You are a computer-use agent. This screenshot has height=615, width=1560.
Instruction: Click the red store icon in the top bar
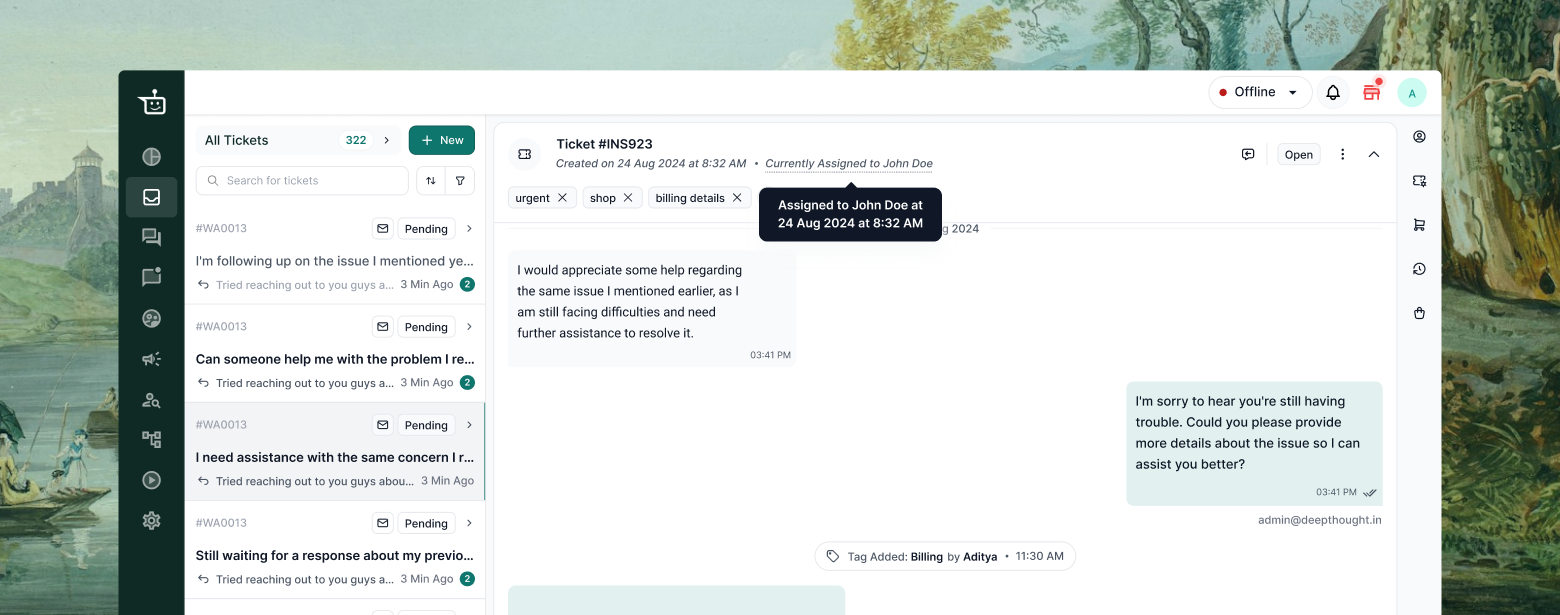(1372, 92)
